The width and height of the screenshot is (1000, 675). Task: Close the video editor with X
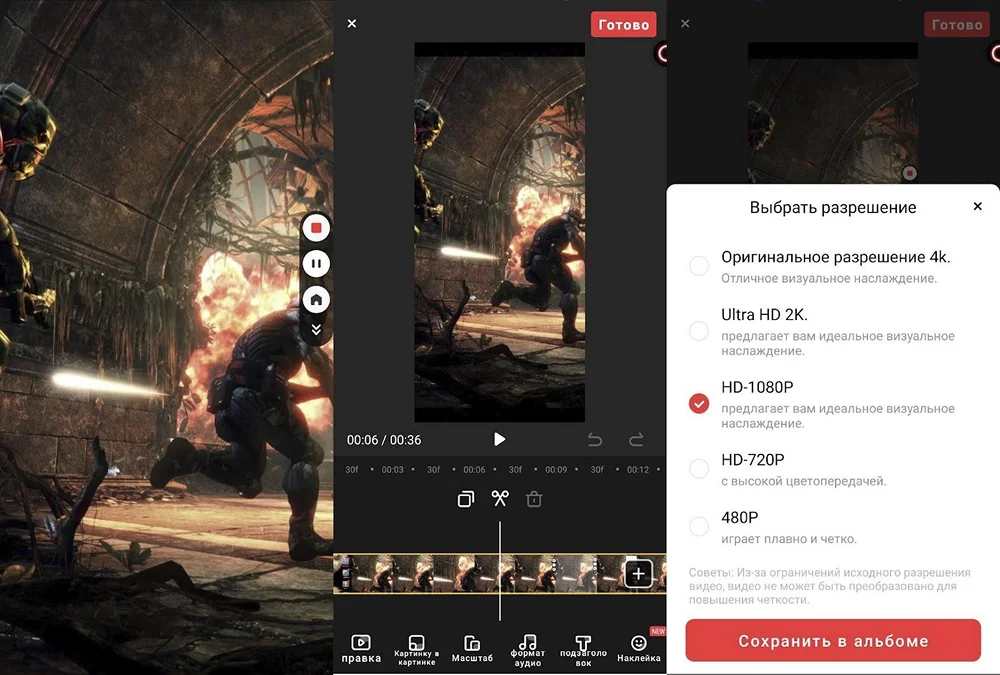pos(351,23)
